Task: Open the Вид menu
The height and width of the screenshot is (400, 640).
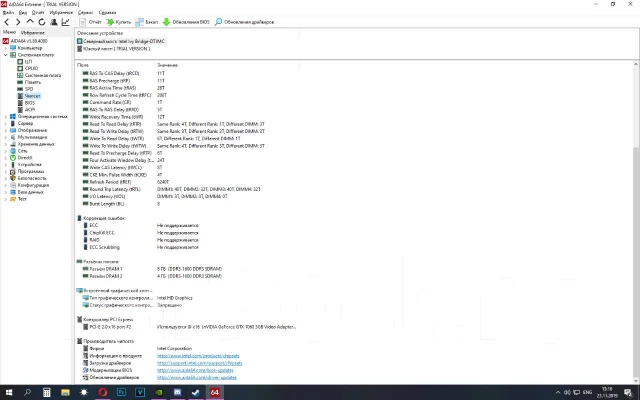Action: tap(23, 13)
